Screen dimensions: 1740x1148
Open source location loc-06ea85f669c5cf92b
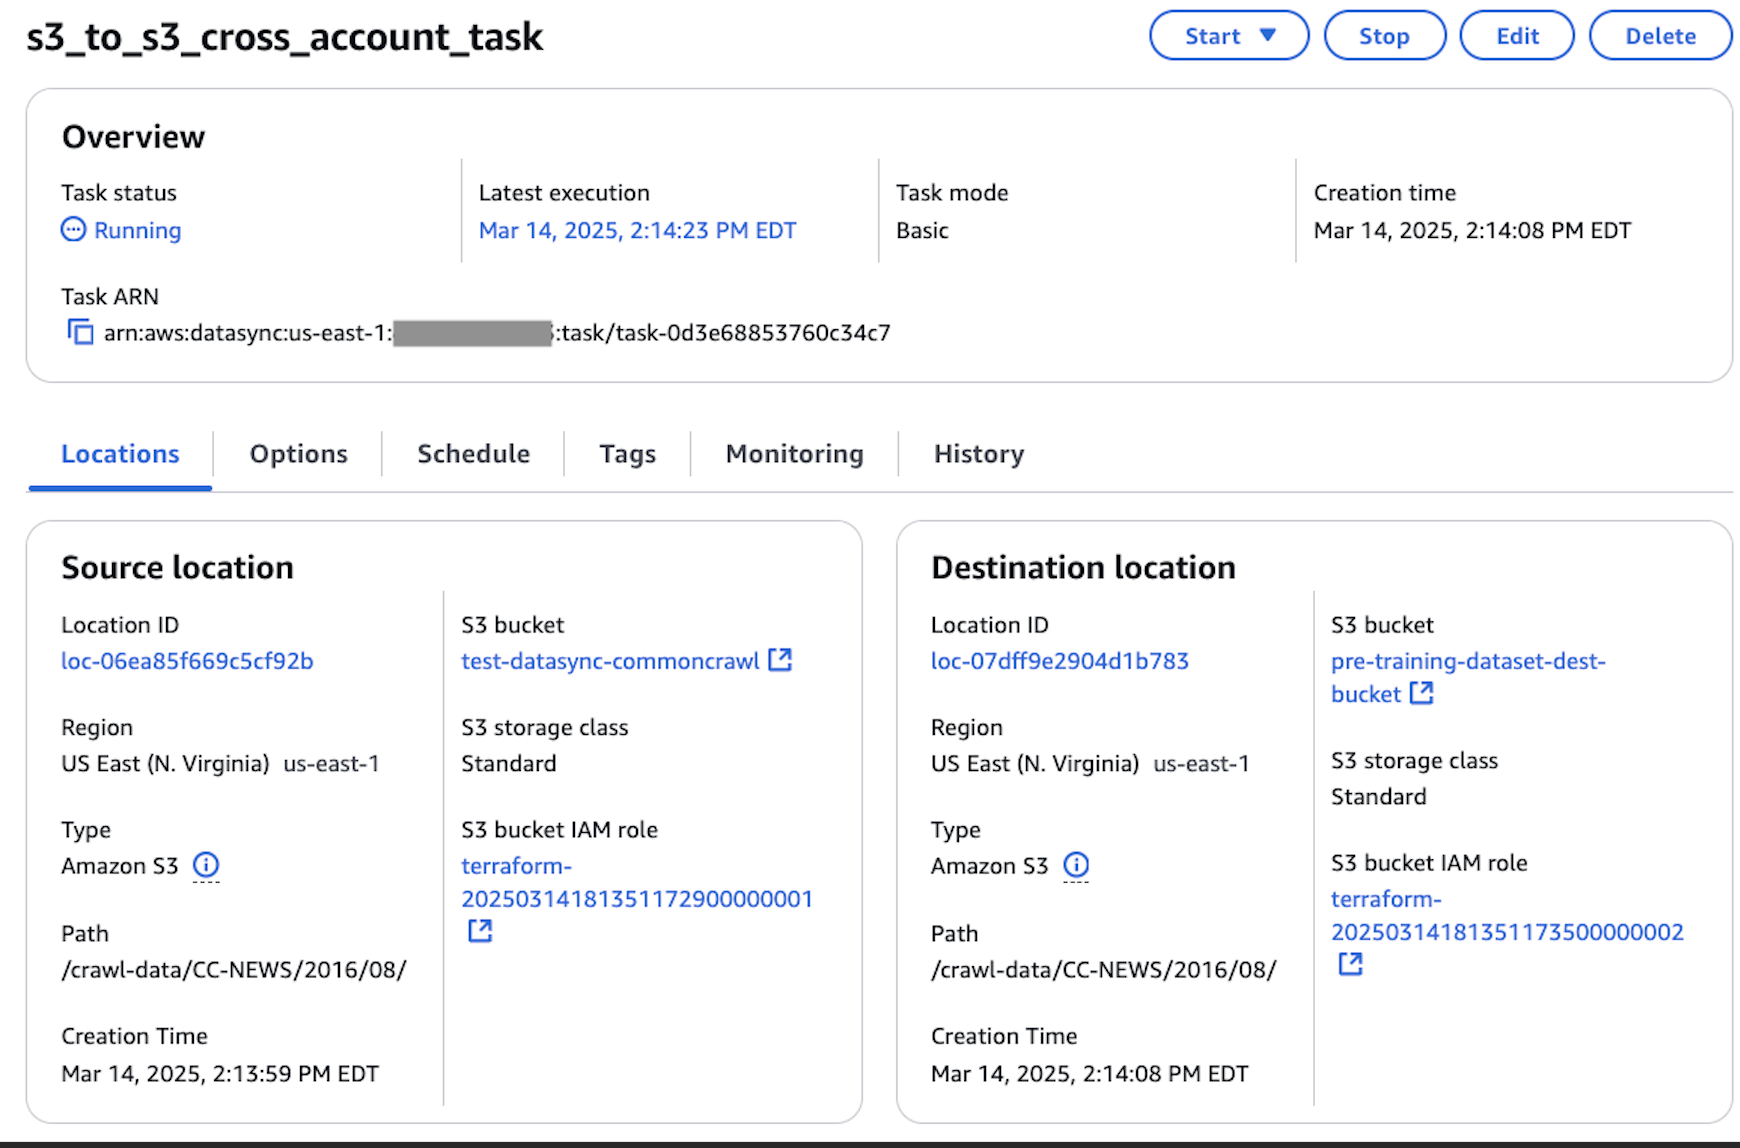(x=186, y=660)
